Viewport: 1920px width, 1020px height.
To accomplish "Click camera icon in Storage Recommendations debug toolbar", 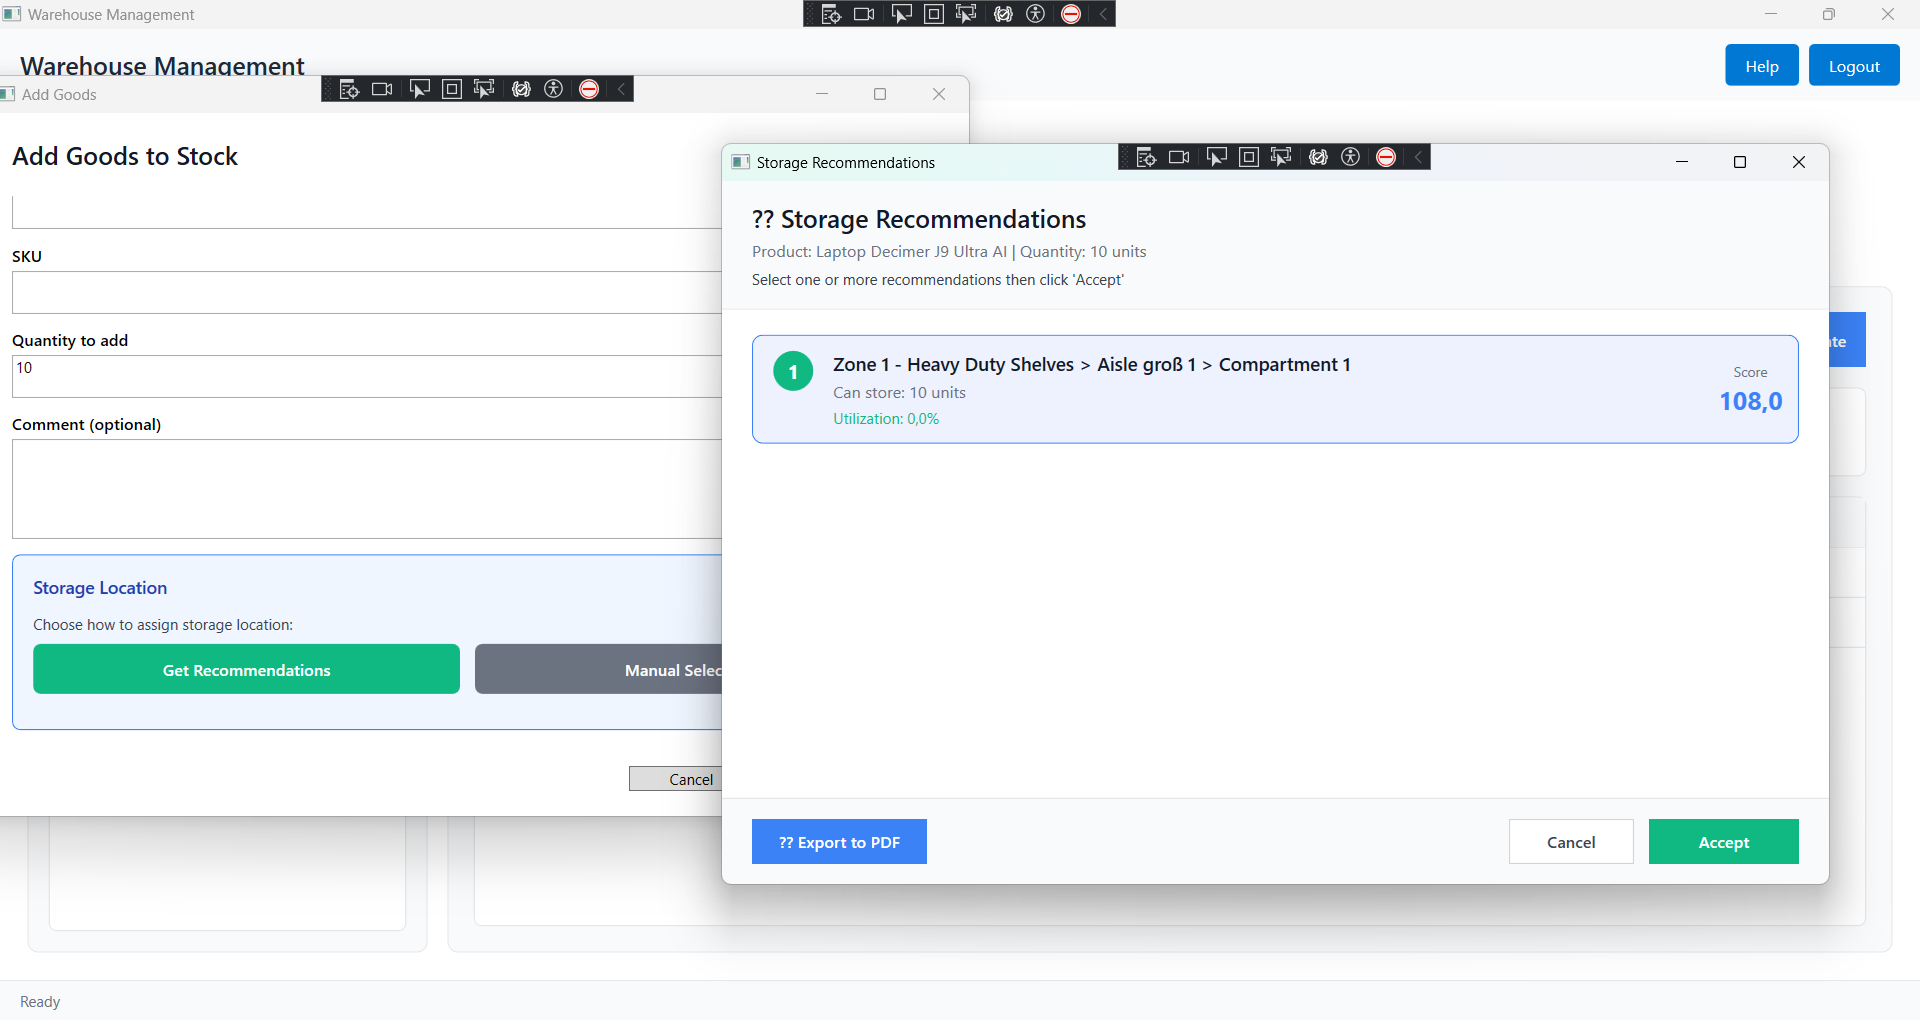I will coord(1179,157).
